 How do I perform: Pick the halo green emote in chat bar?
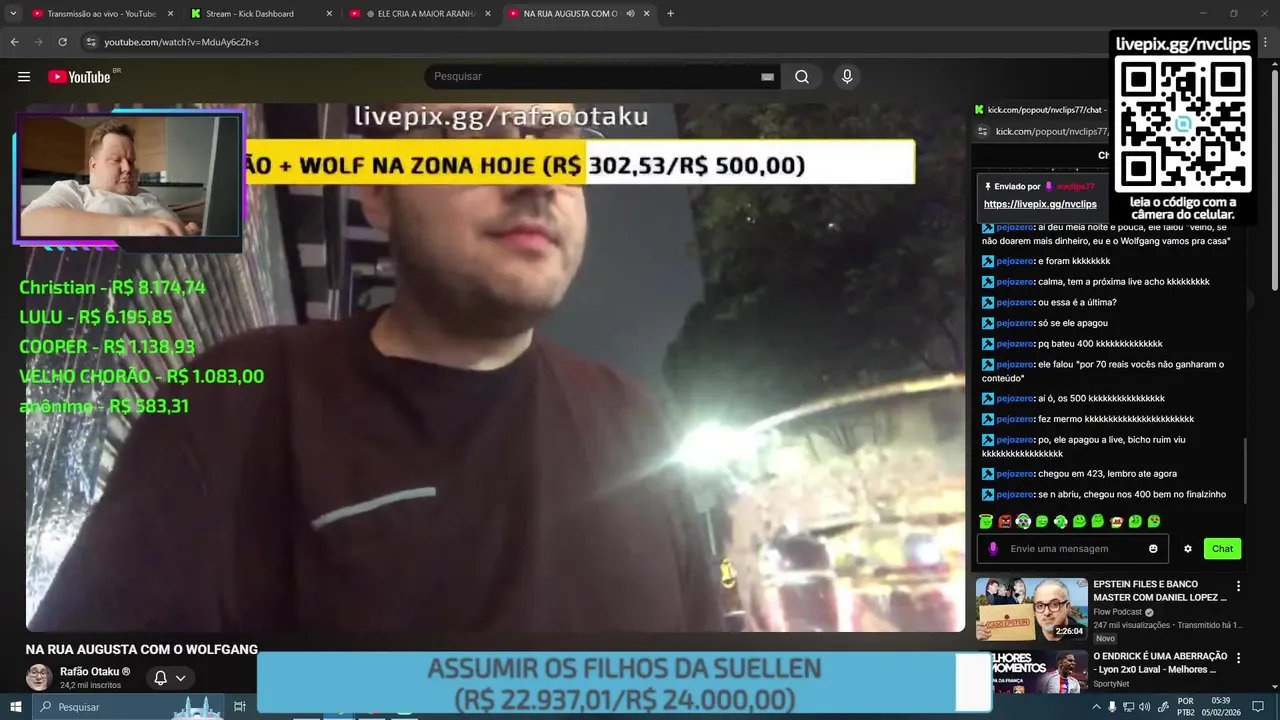[986, 521]
